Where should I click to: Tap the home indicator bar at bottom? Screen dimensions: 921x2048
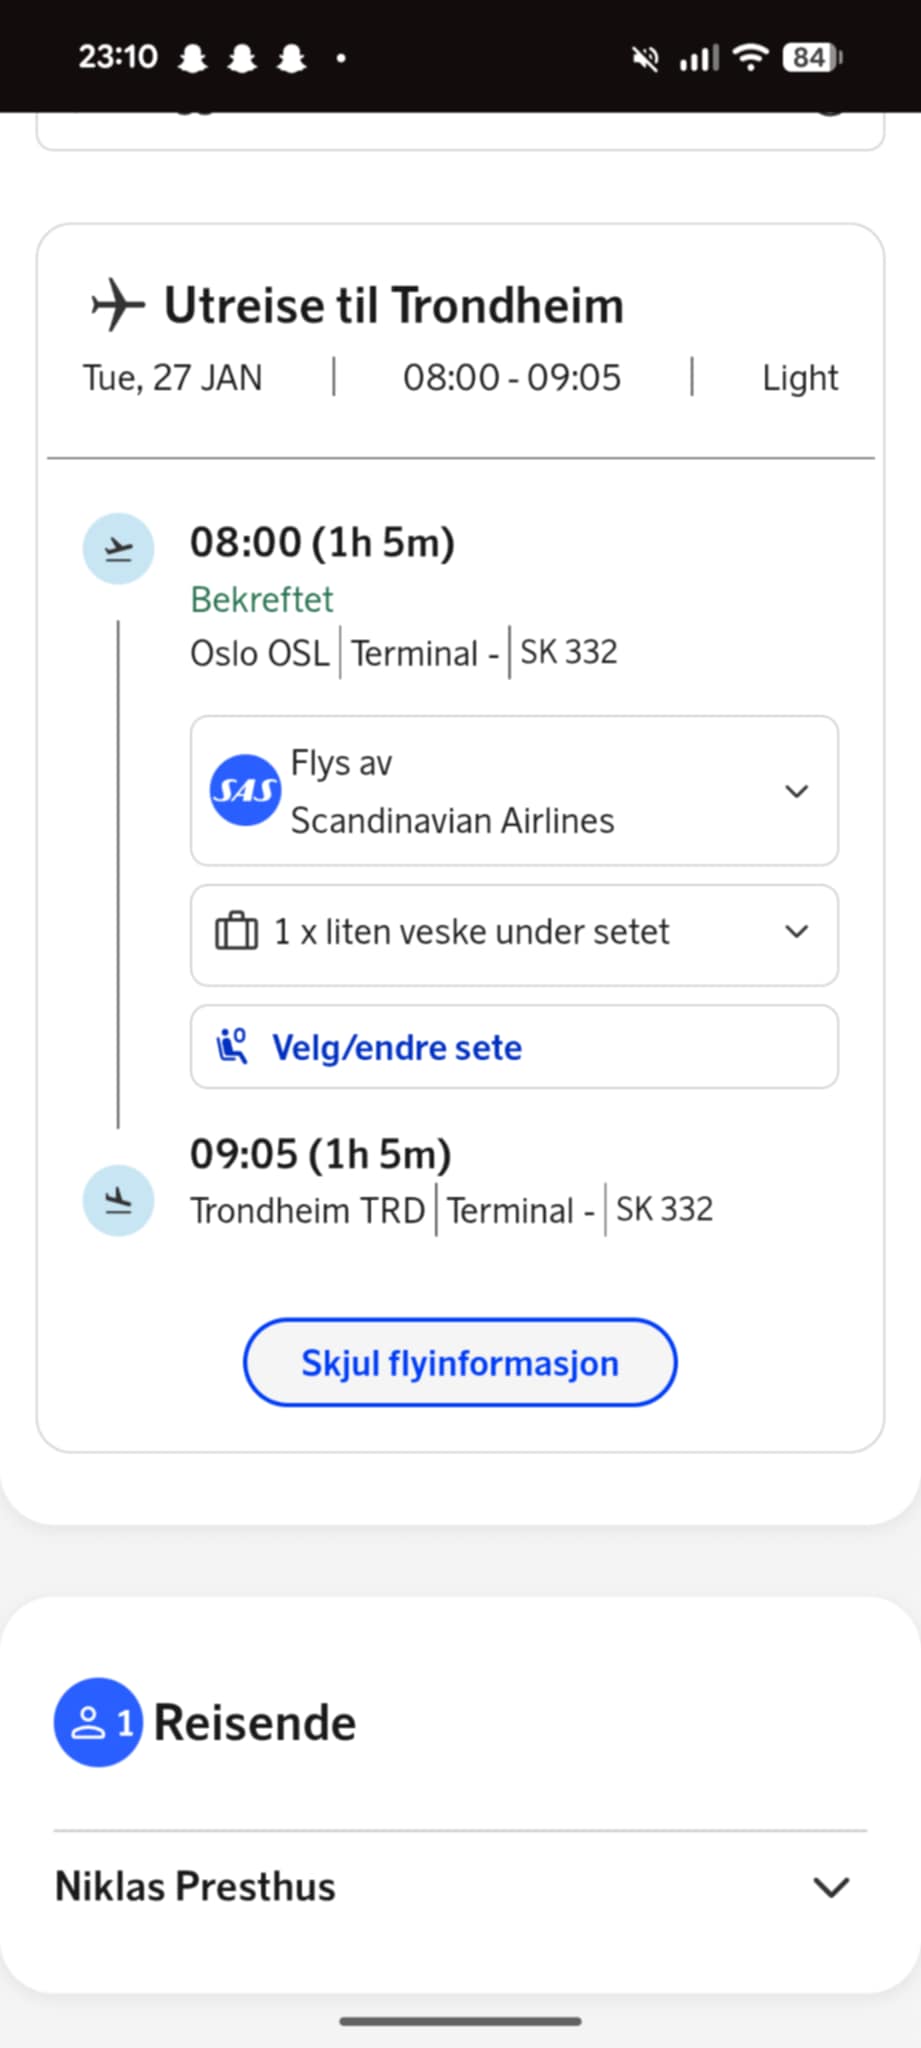[460, 2021]
